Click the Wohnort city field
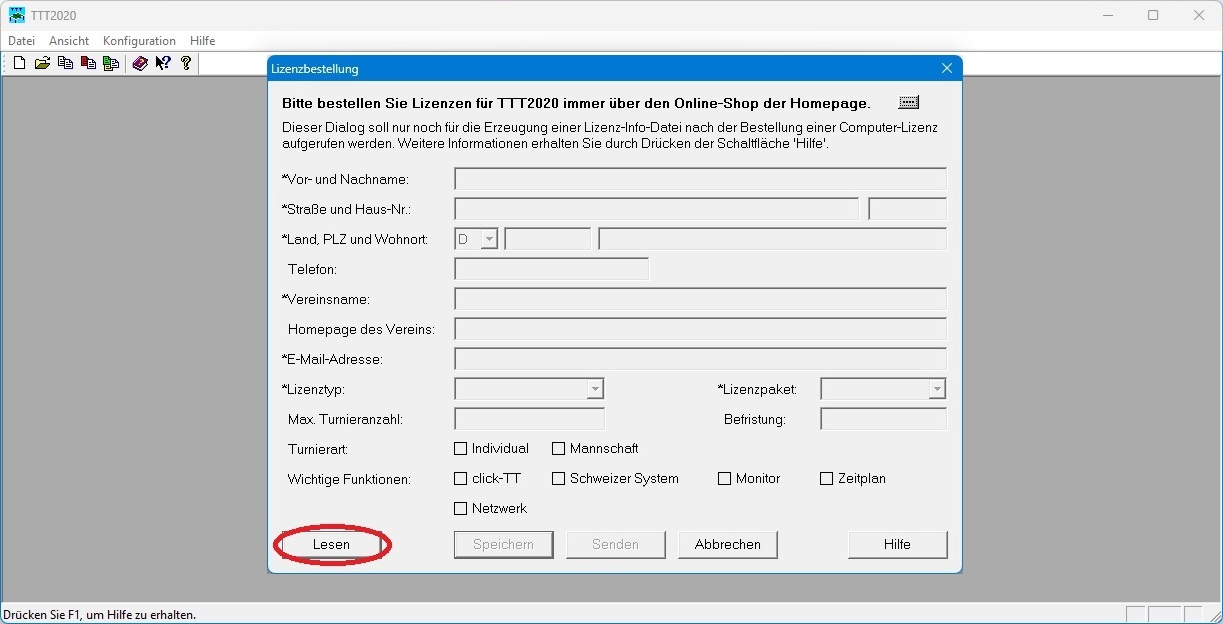 772,239
